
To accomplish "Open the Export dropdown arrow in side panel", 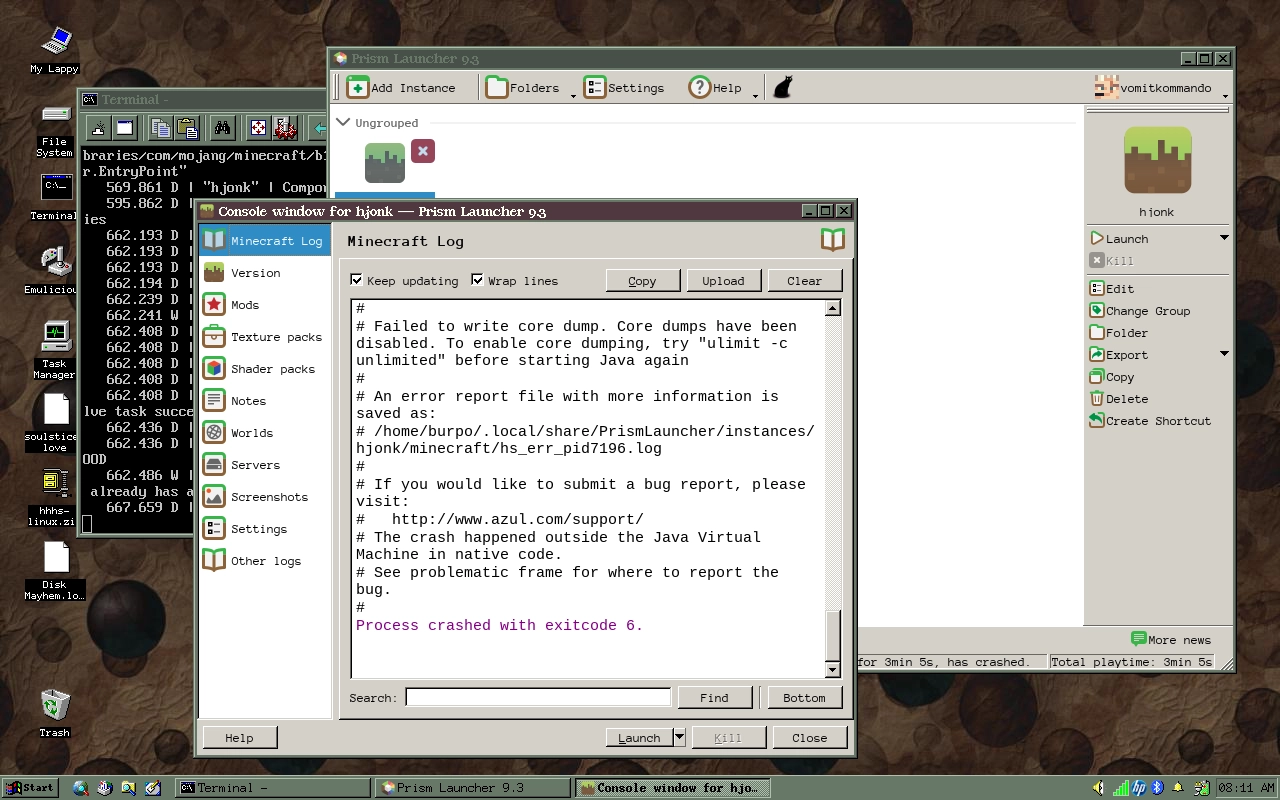I will tap(1224, 354).
